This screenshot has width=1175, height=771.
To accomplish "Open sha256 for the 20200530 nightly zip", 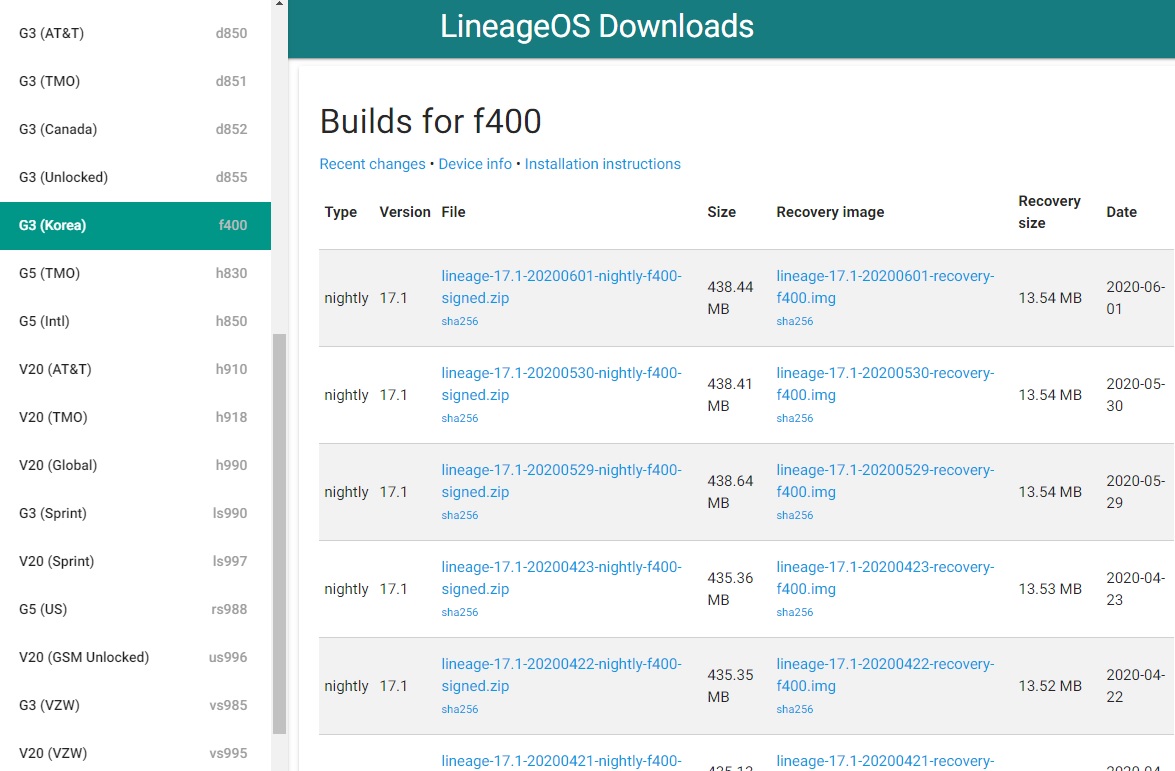I will (x=459, y=418).
